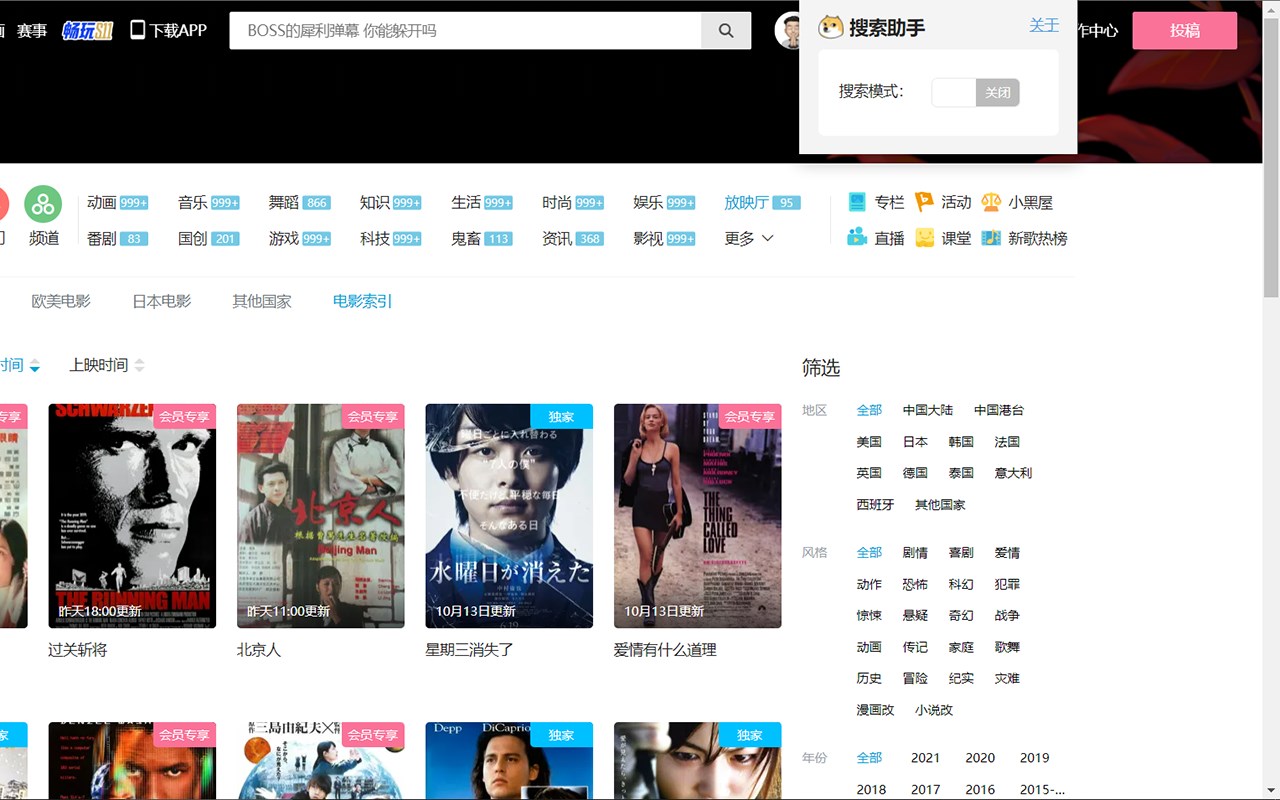Expand the 更多 categories chevron
Image resolution: width=1280 pixels, height=800 pixels.
[768, 238]
